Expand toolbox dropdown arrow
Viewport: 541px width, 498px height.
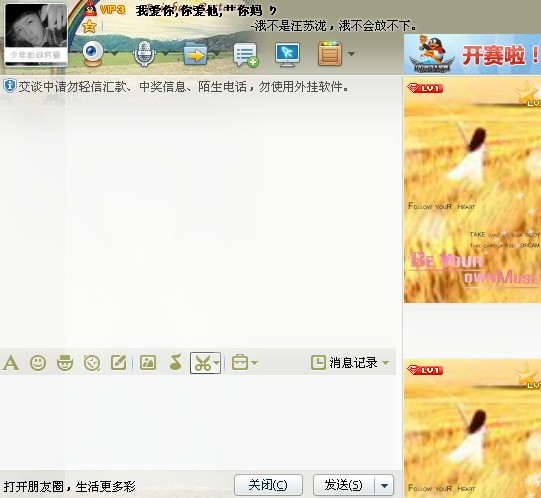click(254, 363)
